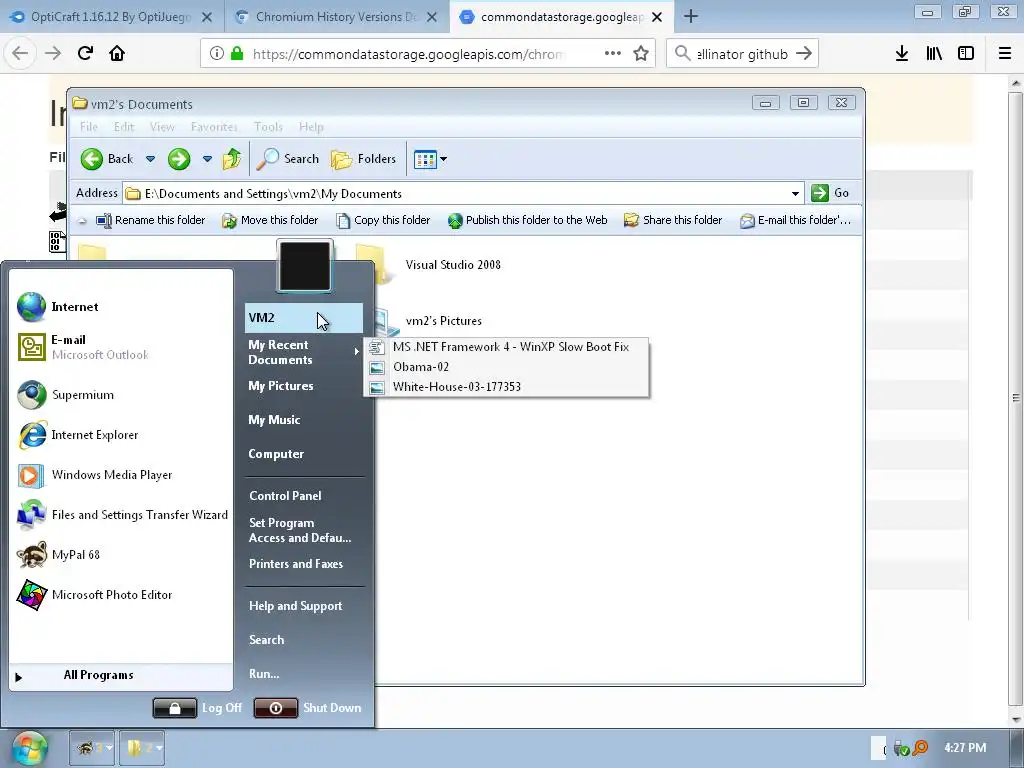
Task: Click Move this folder task
Action: [x=270, y=220]
